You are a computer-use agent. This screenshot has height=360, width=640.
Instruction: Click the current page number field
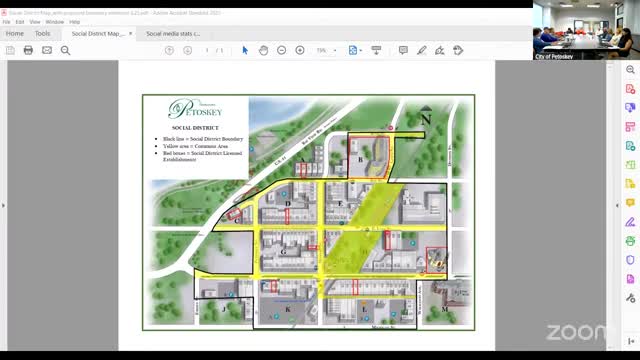coord(207,50)
